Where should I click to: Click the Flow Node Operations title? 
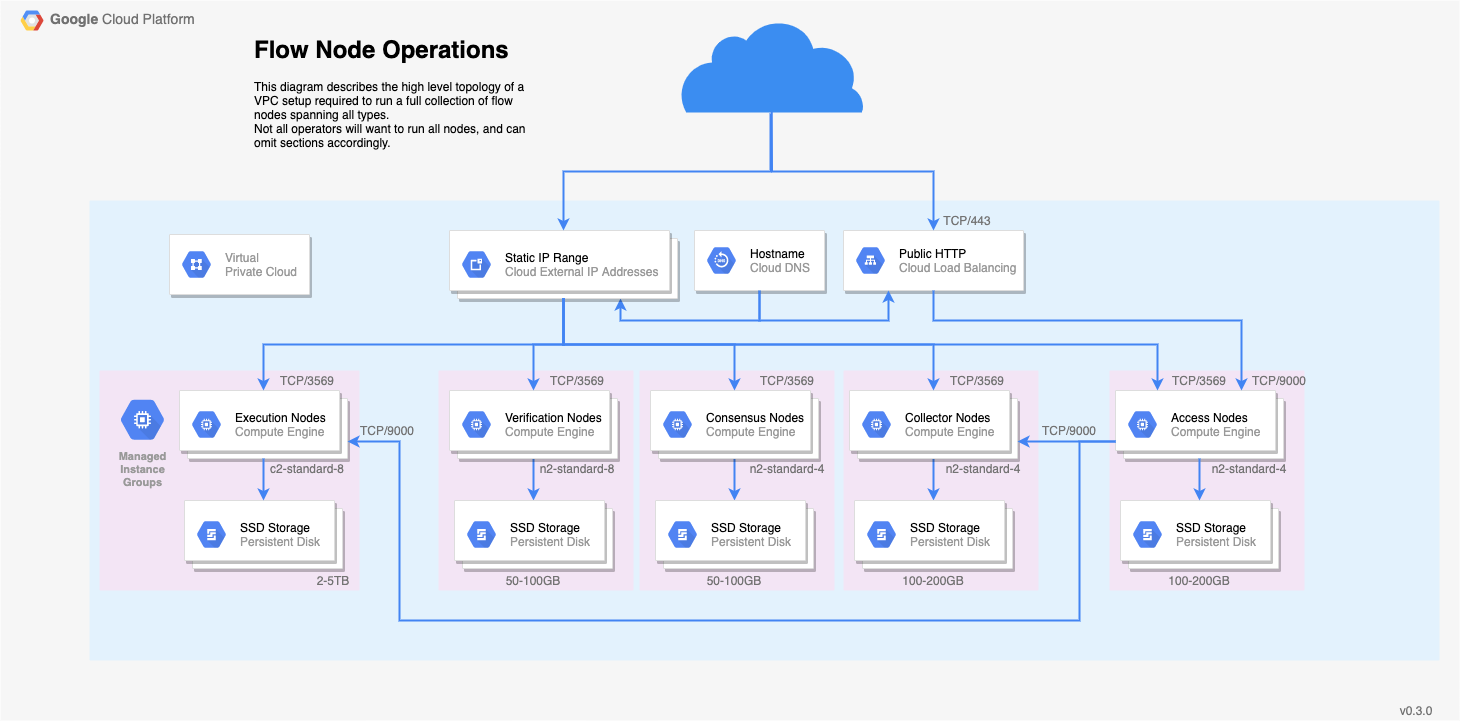(x=381, y=50)
